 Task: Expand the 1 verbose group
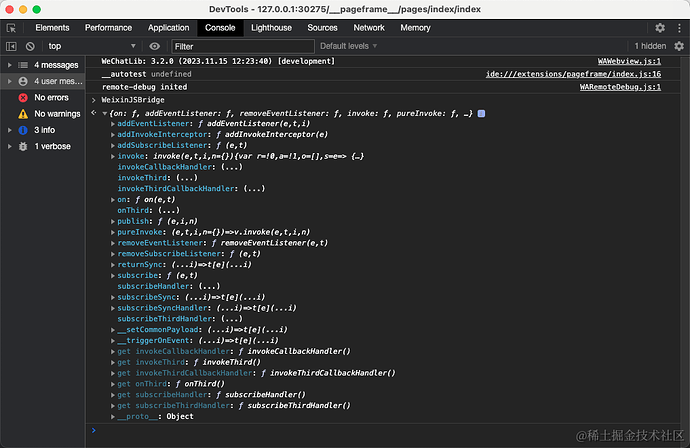tap(10, 147)
